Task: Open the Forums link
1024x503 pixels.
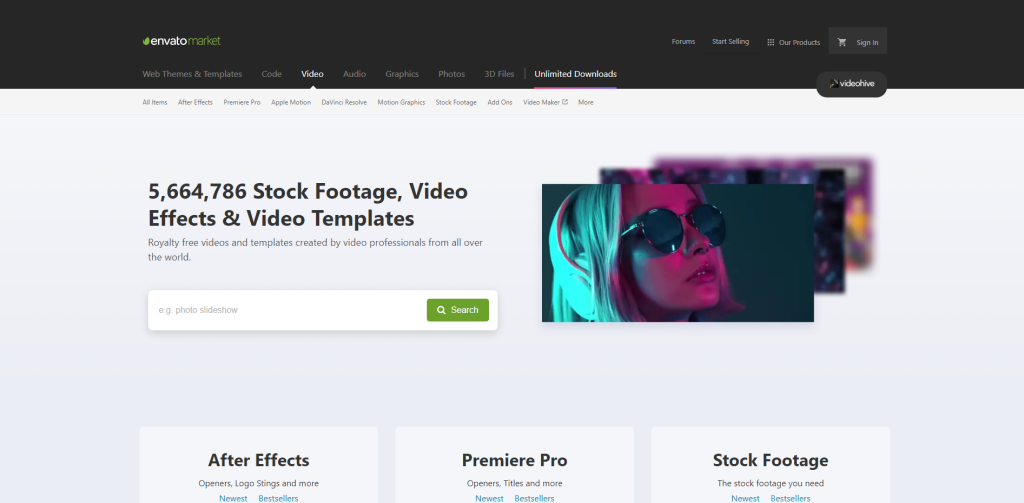Action: (683, 42)
